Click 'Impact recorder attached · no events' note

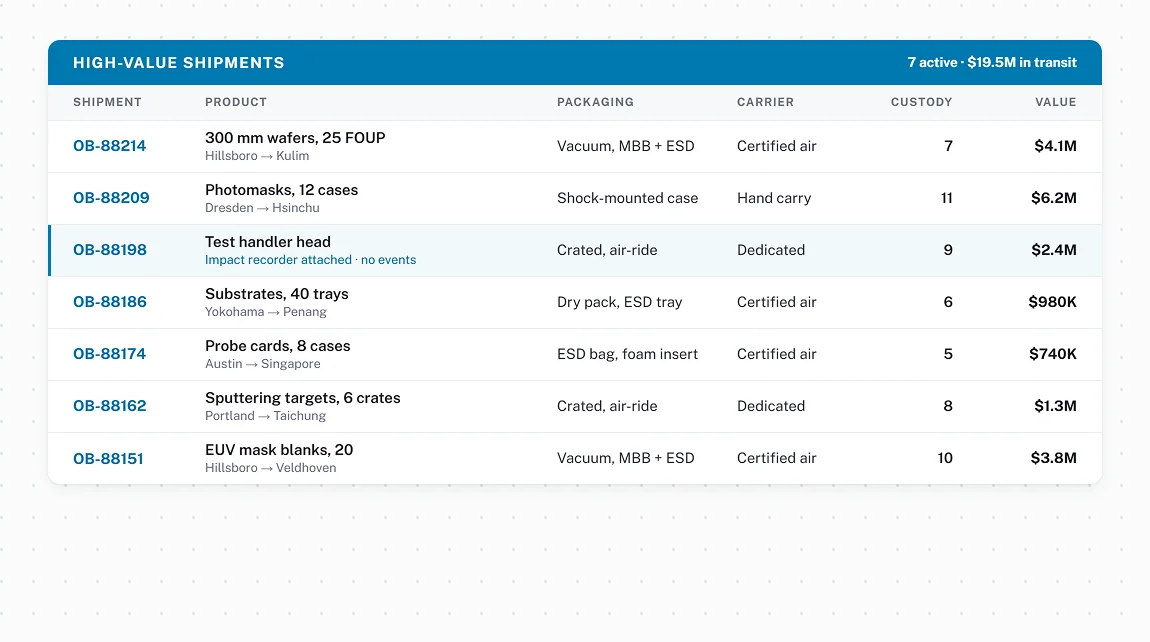[310, 260]
